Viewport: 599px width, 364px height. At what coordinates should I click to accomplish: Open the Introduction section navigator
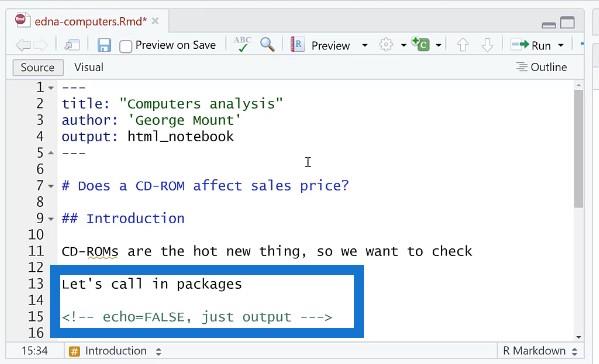pyautogui.click(x=115, y=351)
